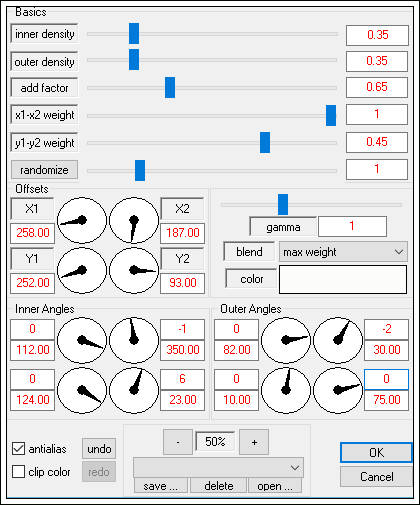This screenshot has height=505, width=420.
Task: Click the inner angle dial valued 350.00
Action: pos(134,340)
